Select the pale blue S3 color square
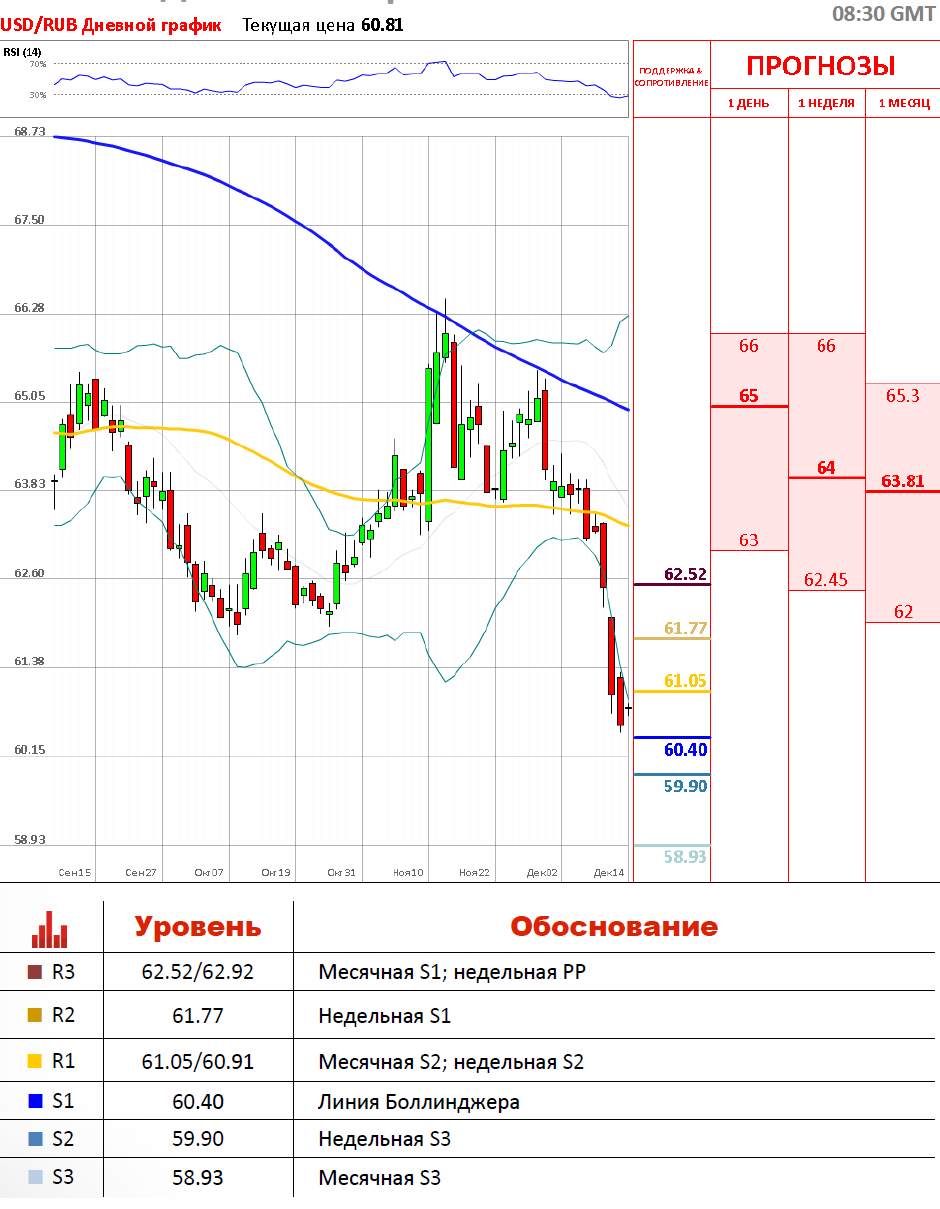 pos(35,1178)
